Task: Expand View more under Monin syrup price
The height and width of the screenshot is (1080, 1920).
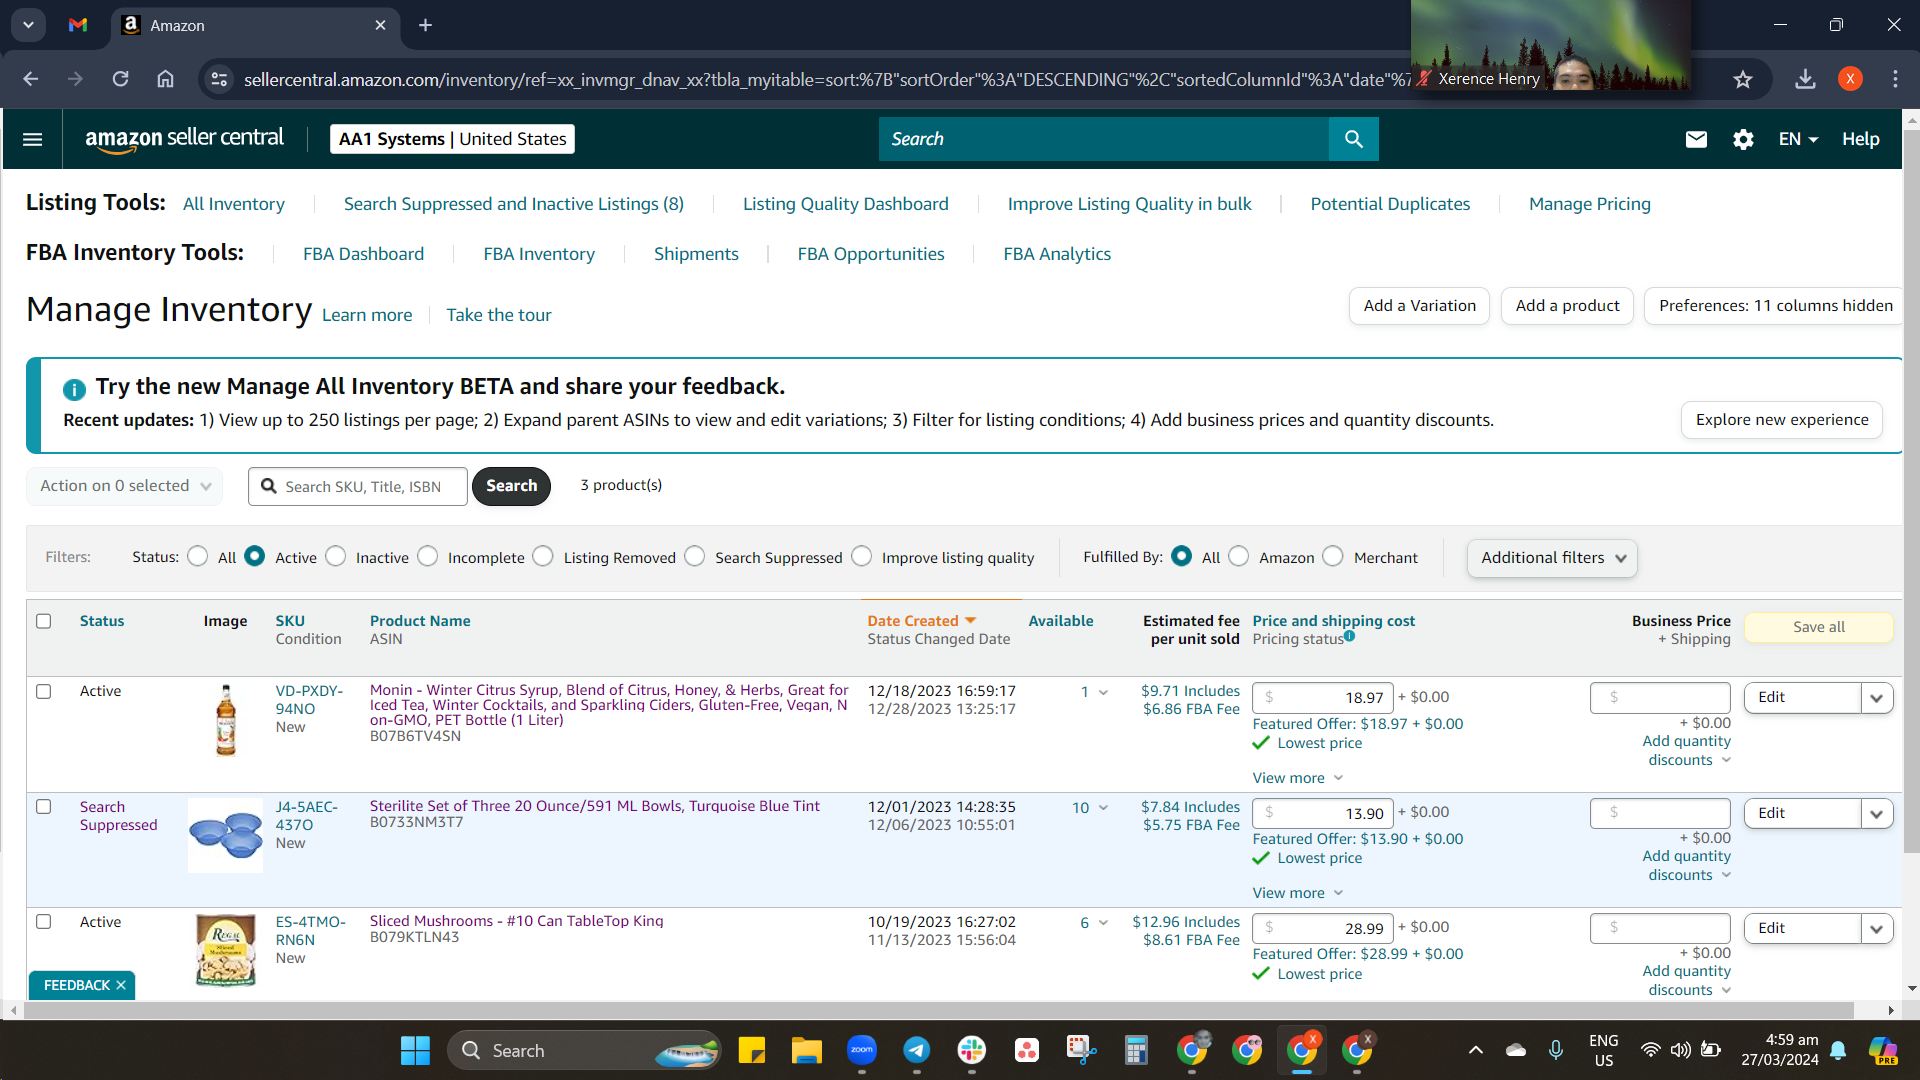Action: click(1298, 778)
